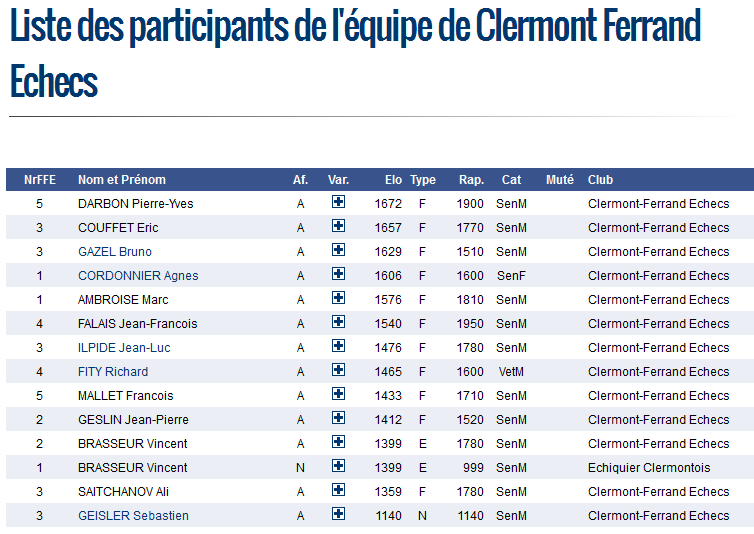Click the plus icon in FITY Richard row
Image resolution: width=754 pixels, height=534 pixels.
point(339,370)
